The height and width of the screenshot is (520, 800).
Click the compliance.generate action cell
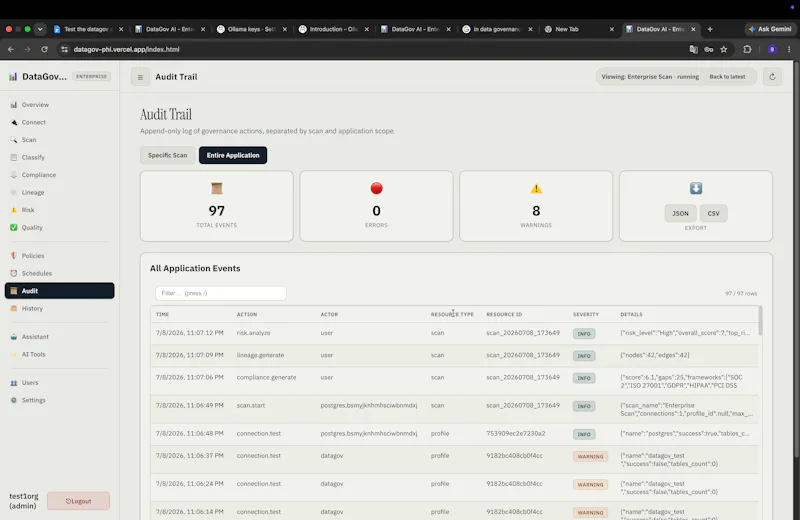pyautogui.click(x=266, y=378)
